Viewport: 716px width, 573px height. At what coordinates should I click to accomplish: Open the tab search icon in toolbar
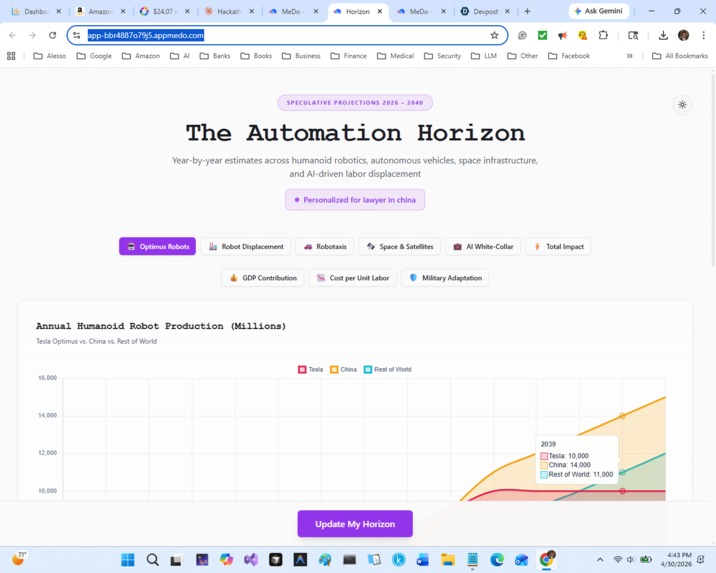pyautogui.click(x=633, y=35)
